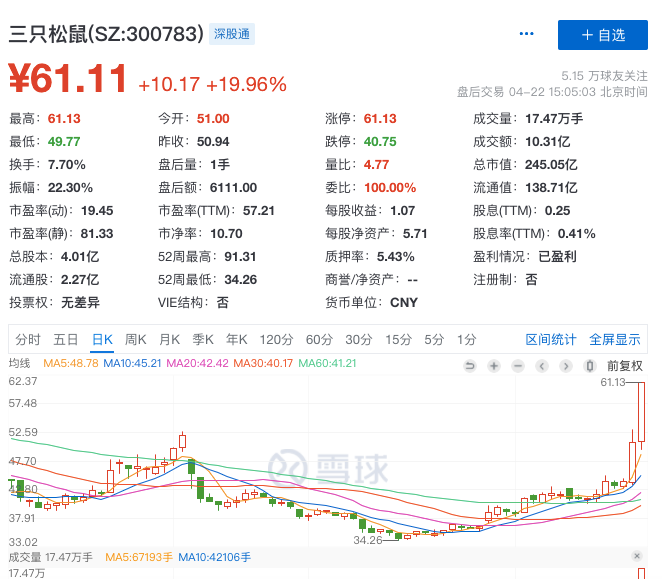This screenshot has height=579, width=662.
Task: Zoom out chart with minus icon
Action: coord(518,366)
